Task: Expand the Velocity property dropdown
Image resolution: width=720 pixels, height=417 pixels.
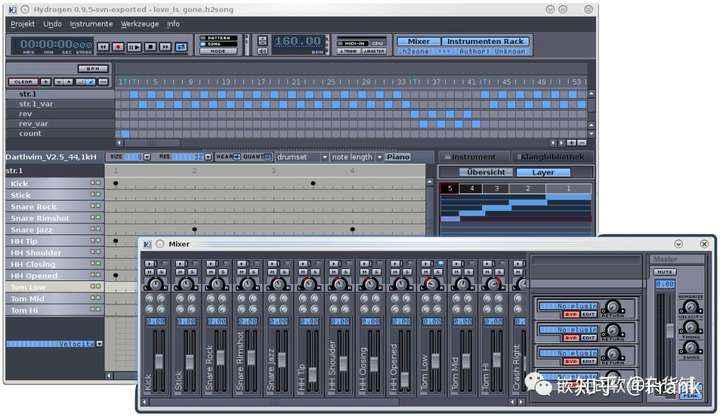Action: pos(98,343)
